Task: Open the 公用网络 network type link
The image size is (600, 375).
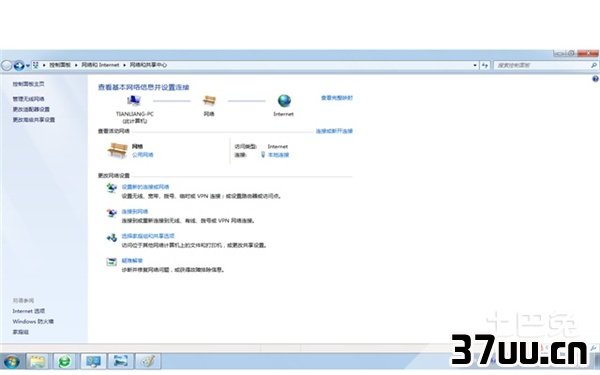Action: pyautogui.click(x=143, y=155)
